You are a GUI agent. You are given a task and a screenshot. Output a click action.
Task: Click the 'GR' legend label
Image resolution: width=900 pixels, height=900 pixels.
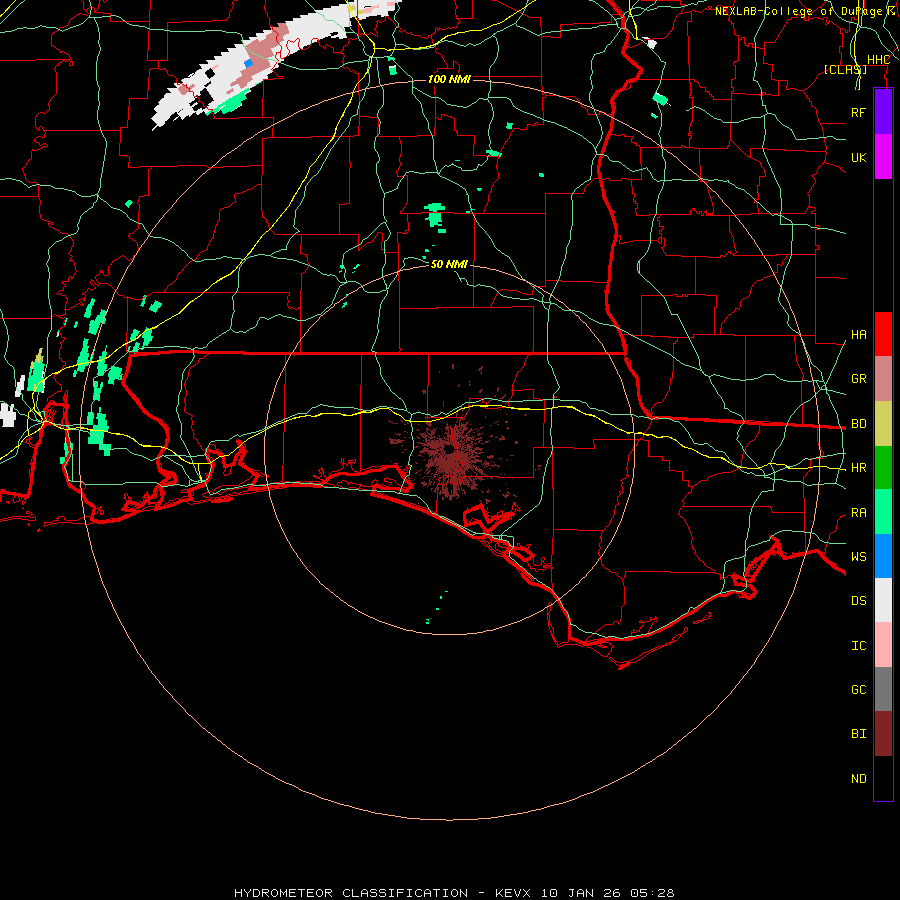858,379
